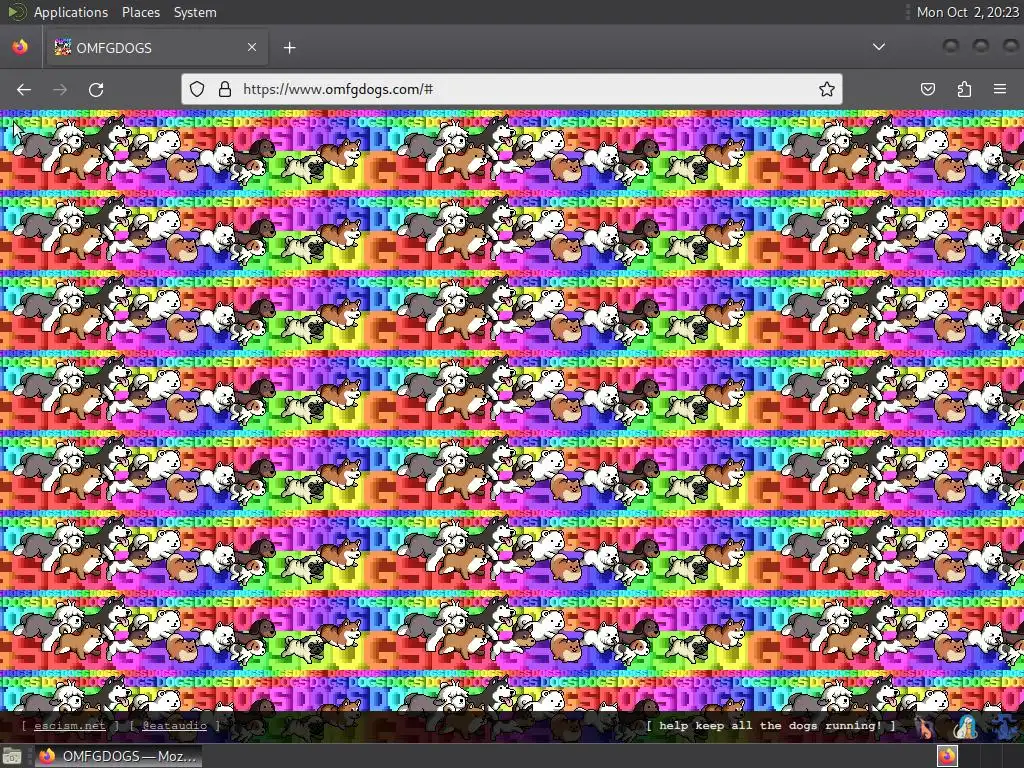This screenshot has width=1024, height=768.
Task: Select the OMFGDOGS browser tab
Action: click(155, 47)
